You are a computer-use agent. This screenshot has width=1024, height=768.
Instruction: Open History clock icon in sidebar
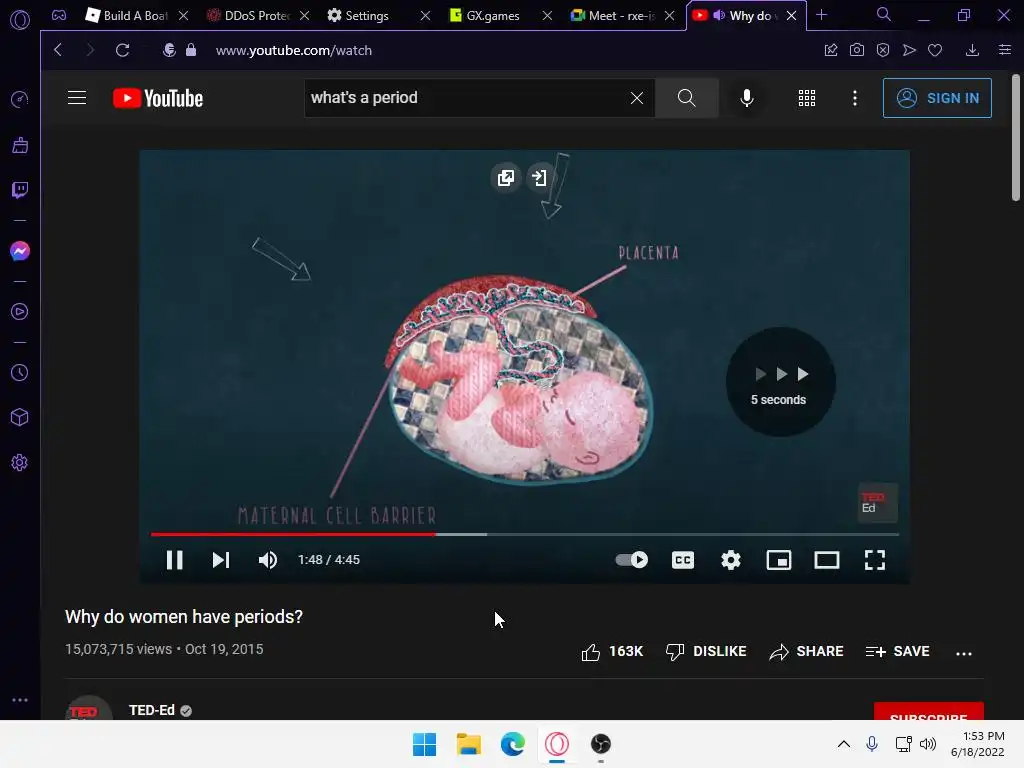20,372
